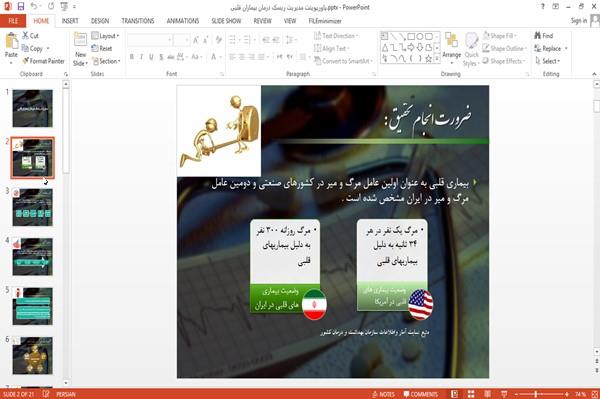Toggle Italic formatting
The width and height of the screenshot is (600, 399).
pyautogui.click(x=141, y=57)
